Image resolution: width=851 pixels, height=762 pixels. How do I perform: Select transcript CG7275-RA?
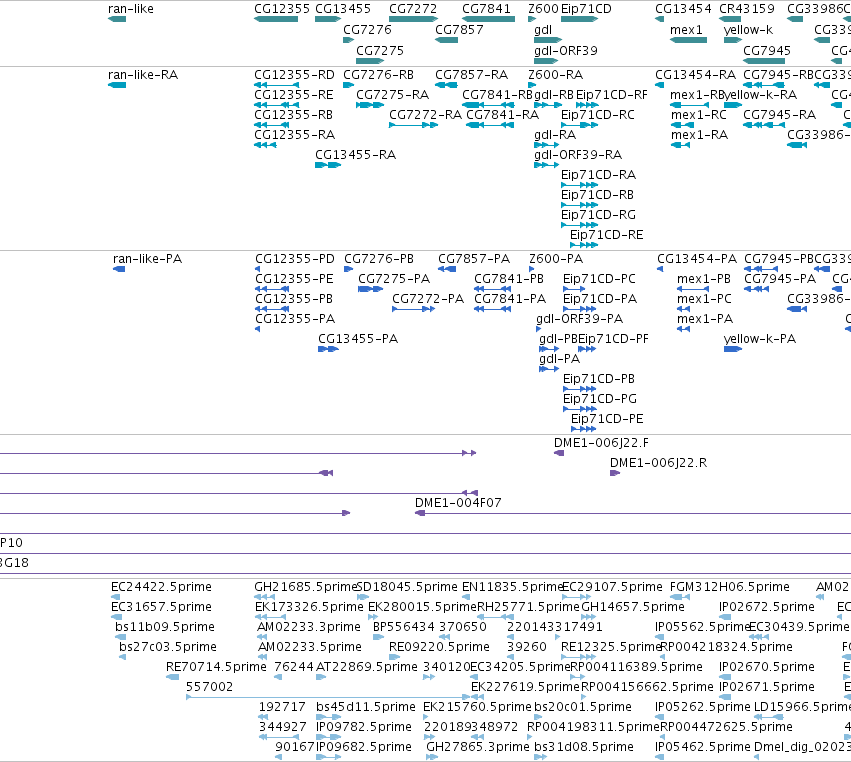pos(392,95)
